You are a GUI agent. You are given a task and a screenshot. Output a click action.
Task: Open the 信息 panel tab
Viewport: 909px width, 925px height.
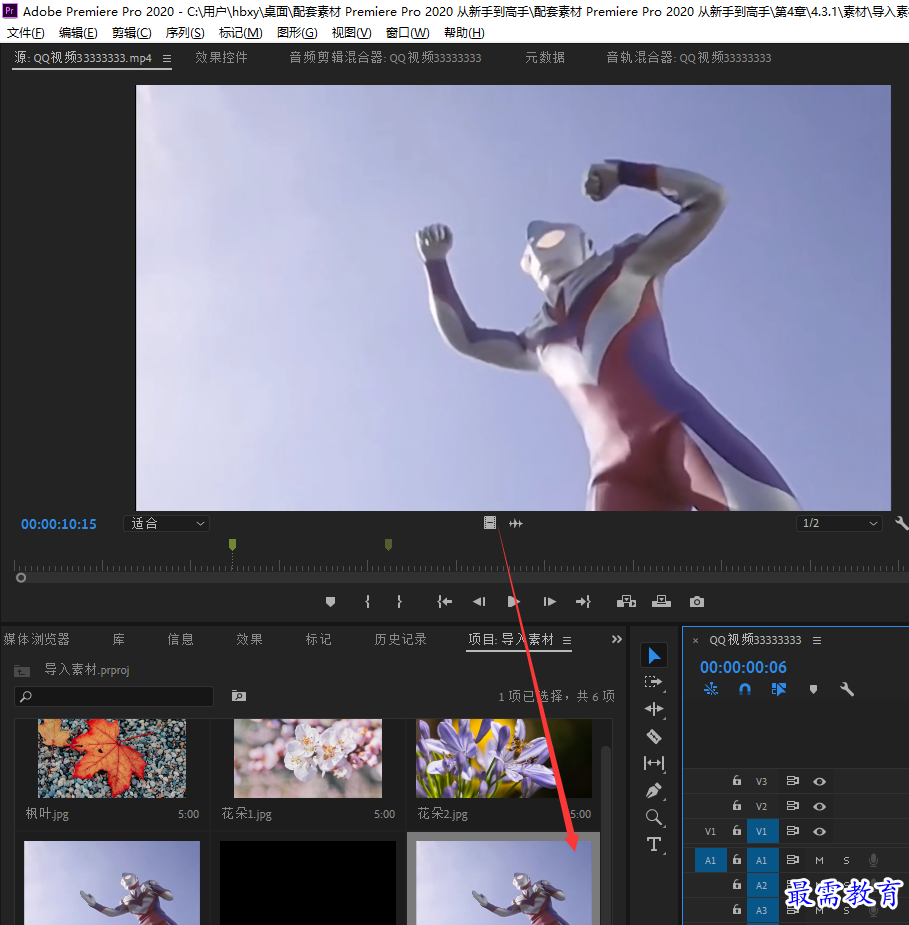pos(180,639)
